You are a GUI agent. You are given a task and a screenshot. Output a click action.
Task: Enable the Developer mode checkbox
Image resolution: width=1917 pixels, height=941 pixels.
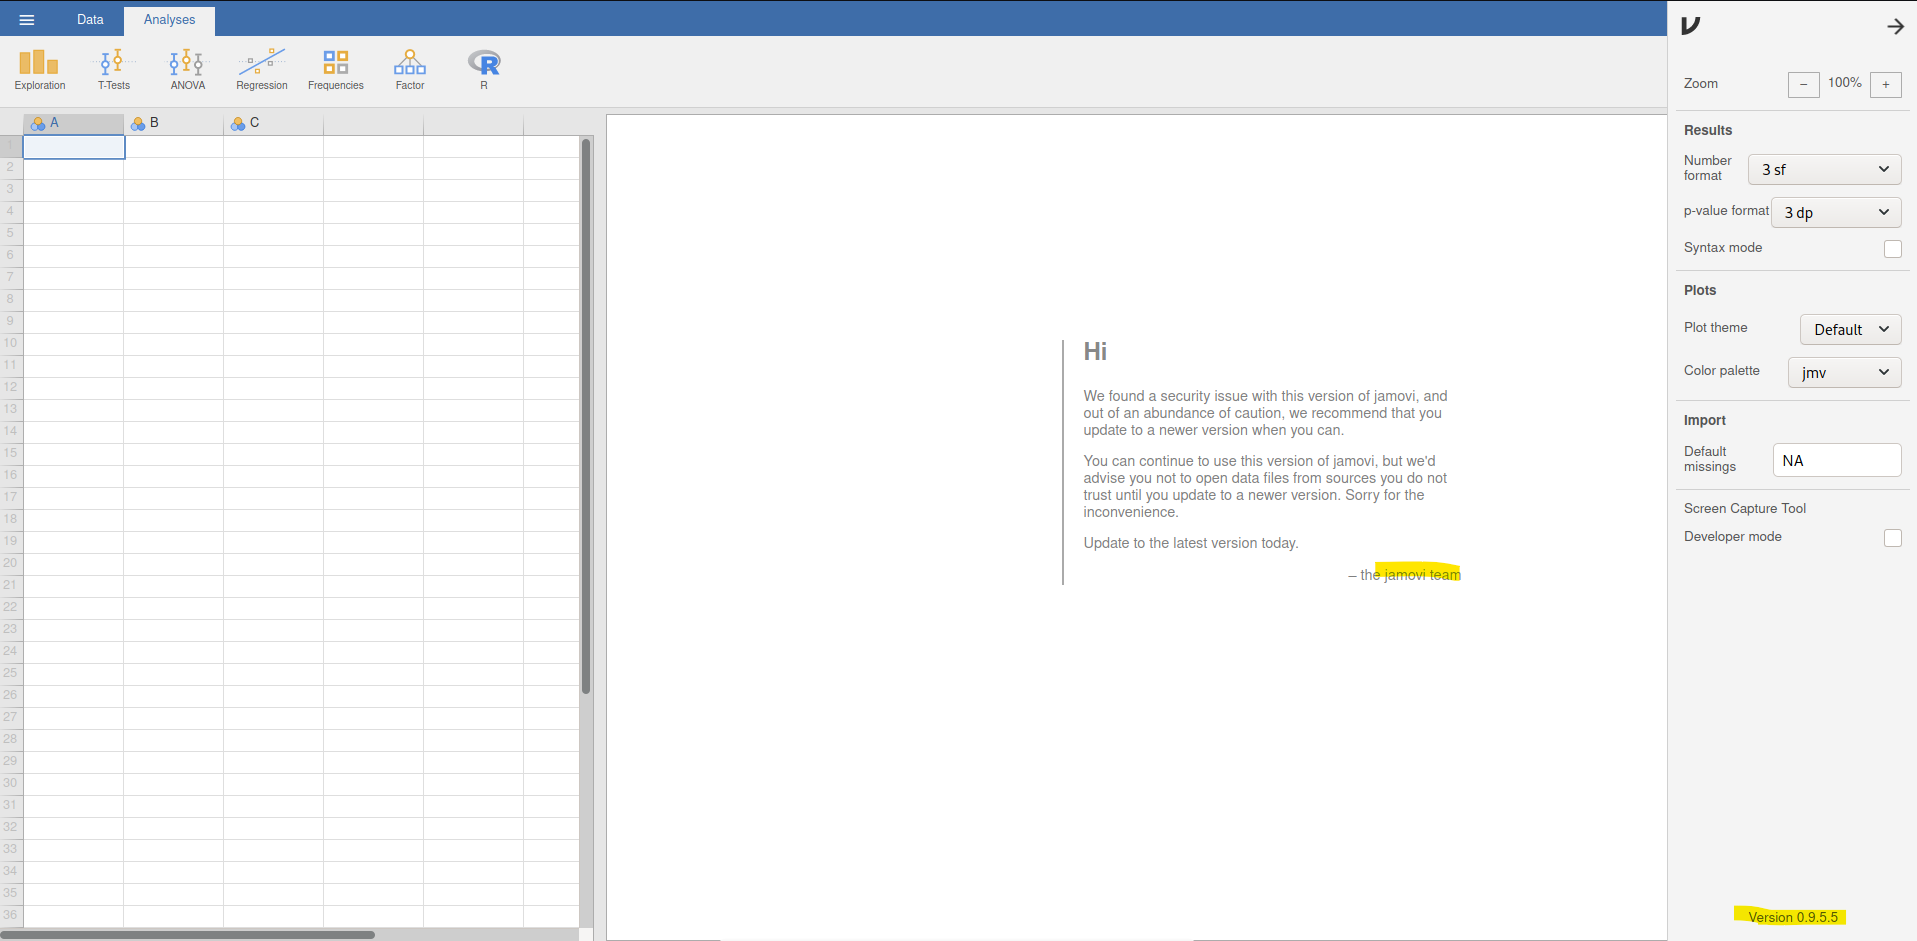coord(1892,538)
